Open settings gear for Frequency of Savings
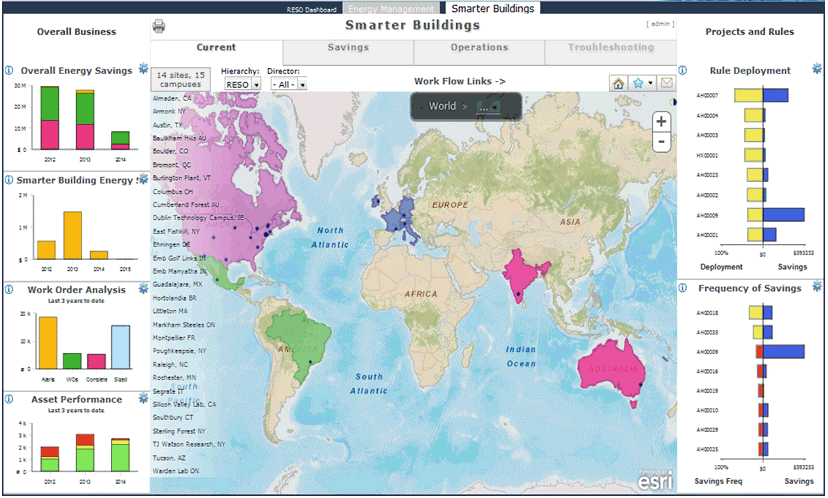Viewport: 828px width, 498px height. click(x=817, y=286)
